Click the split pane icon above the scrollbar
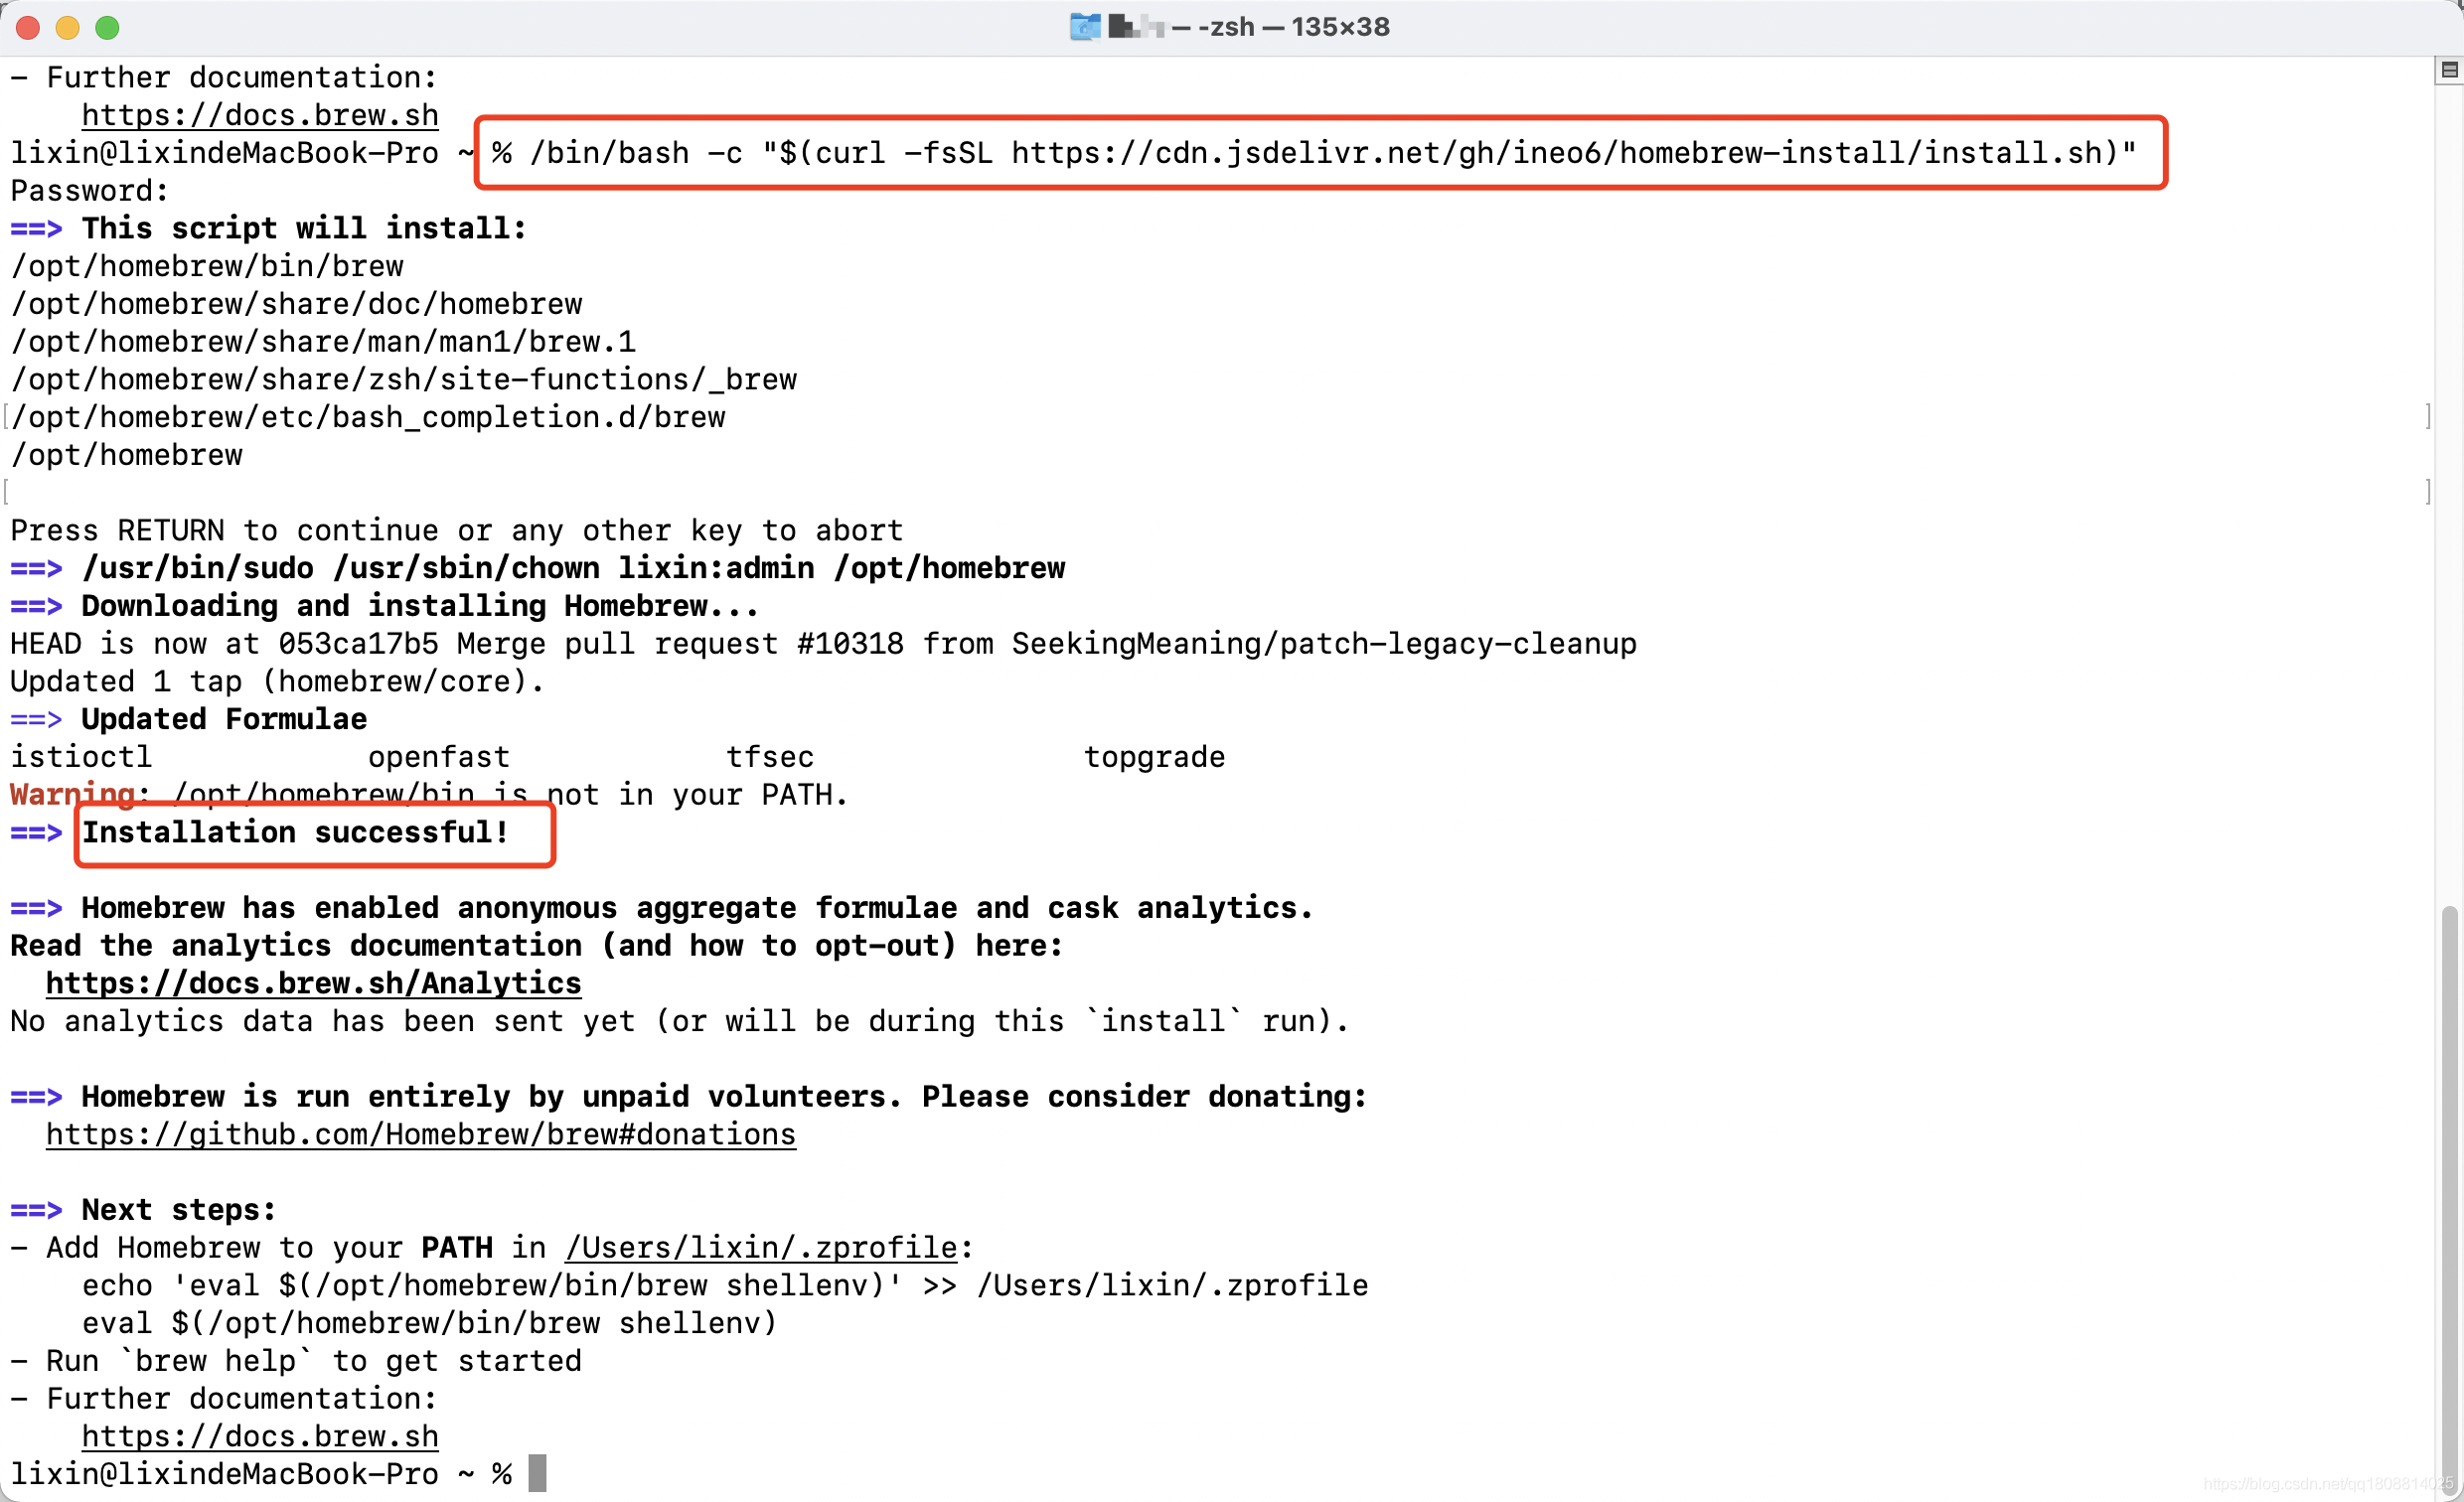 2449,70
